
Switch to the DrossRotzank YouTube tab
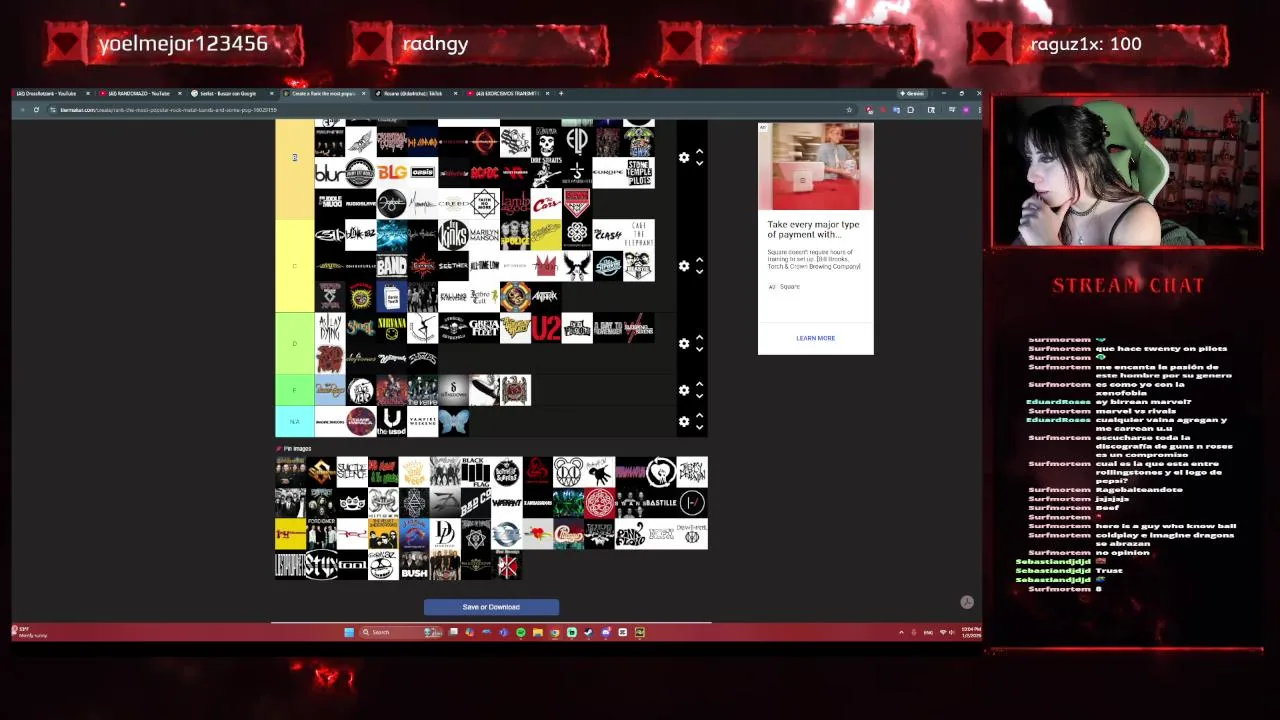(52, 94)
